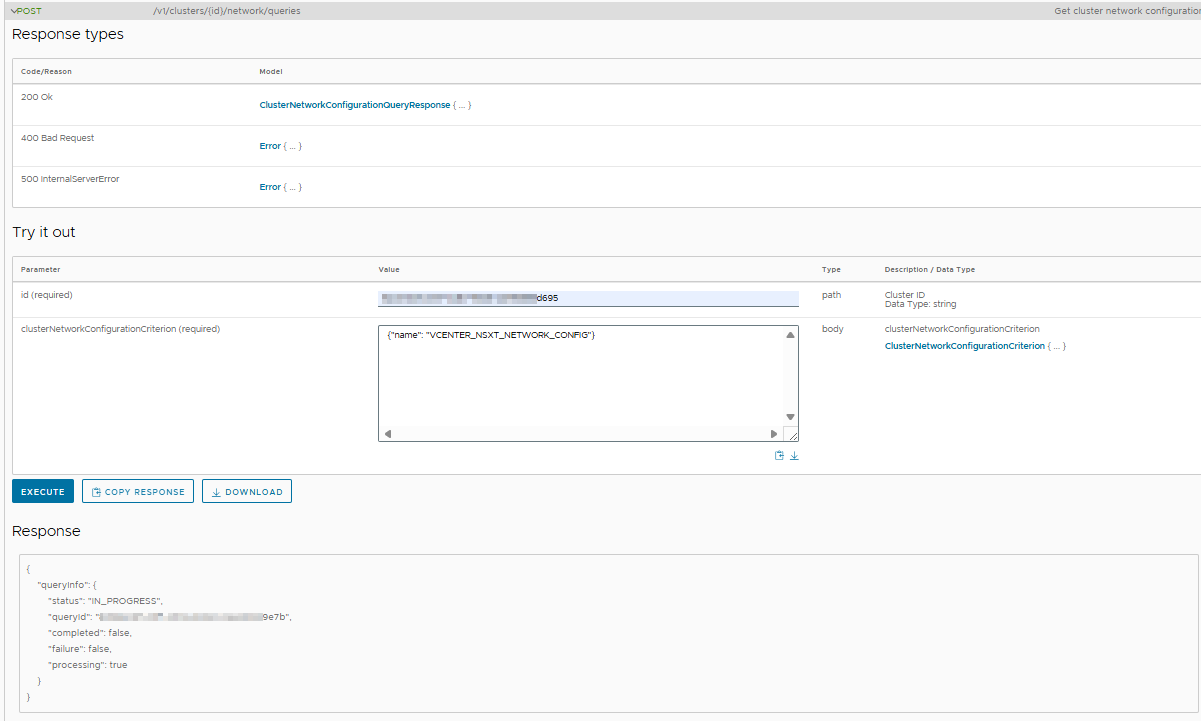Expand the ClusterNetworkConfigurationCriterion model link
This screenshot has height=721, width=1201.
pyautogui.click(x=964, y=346)
